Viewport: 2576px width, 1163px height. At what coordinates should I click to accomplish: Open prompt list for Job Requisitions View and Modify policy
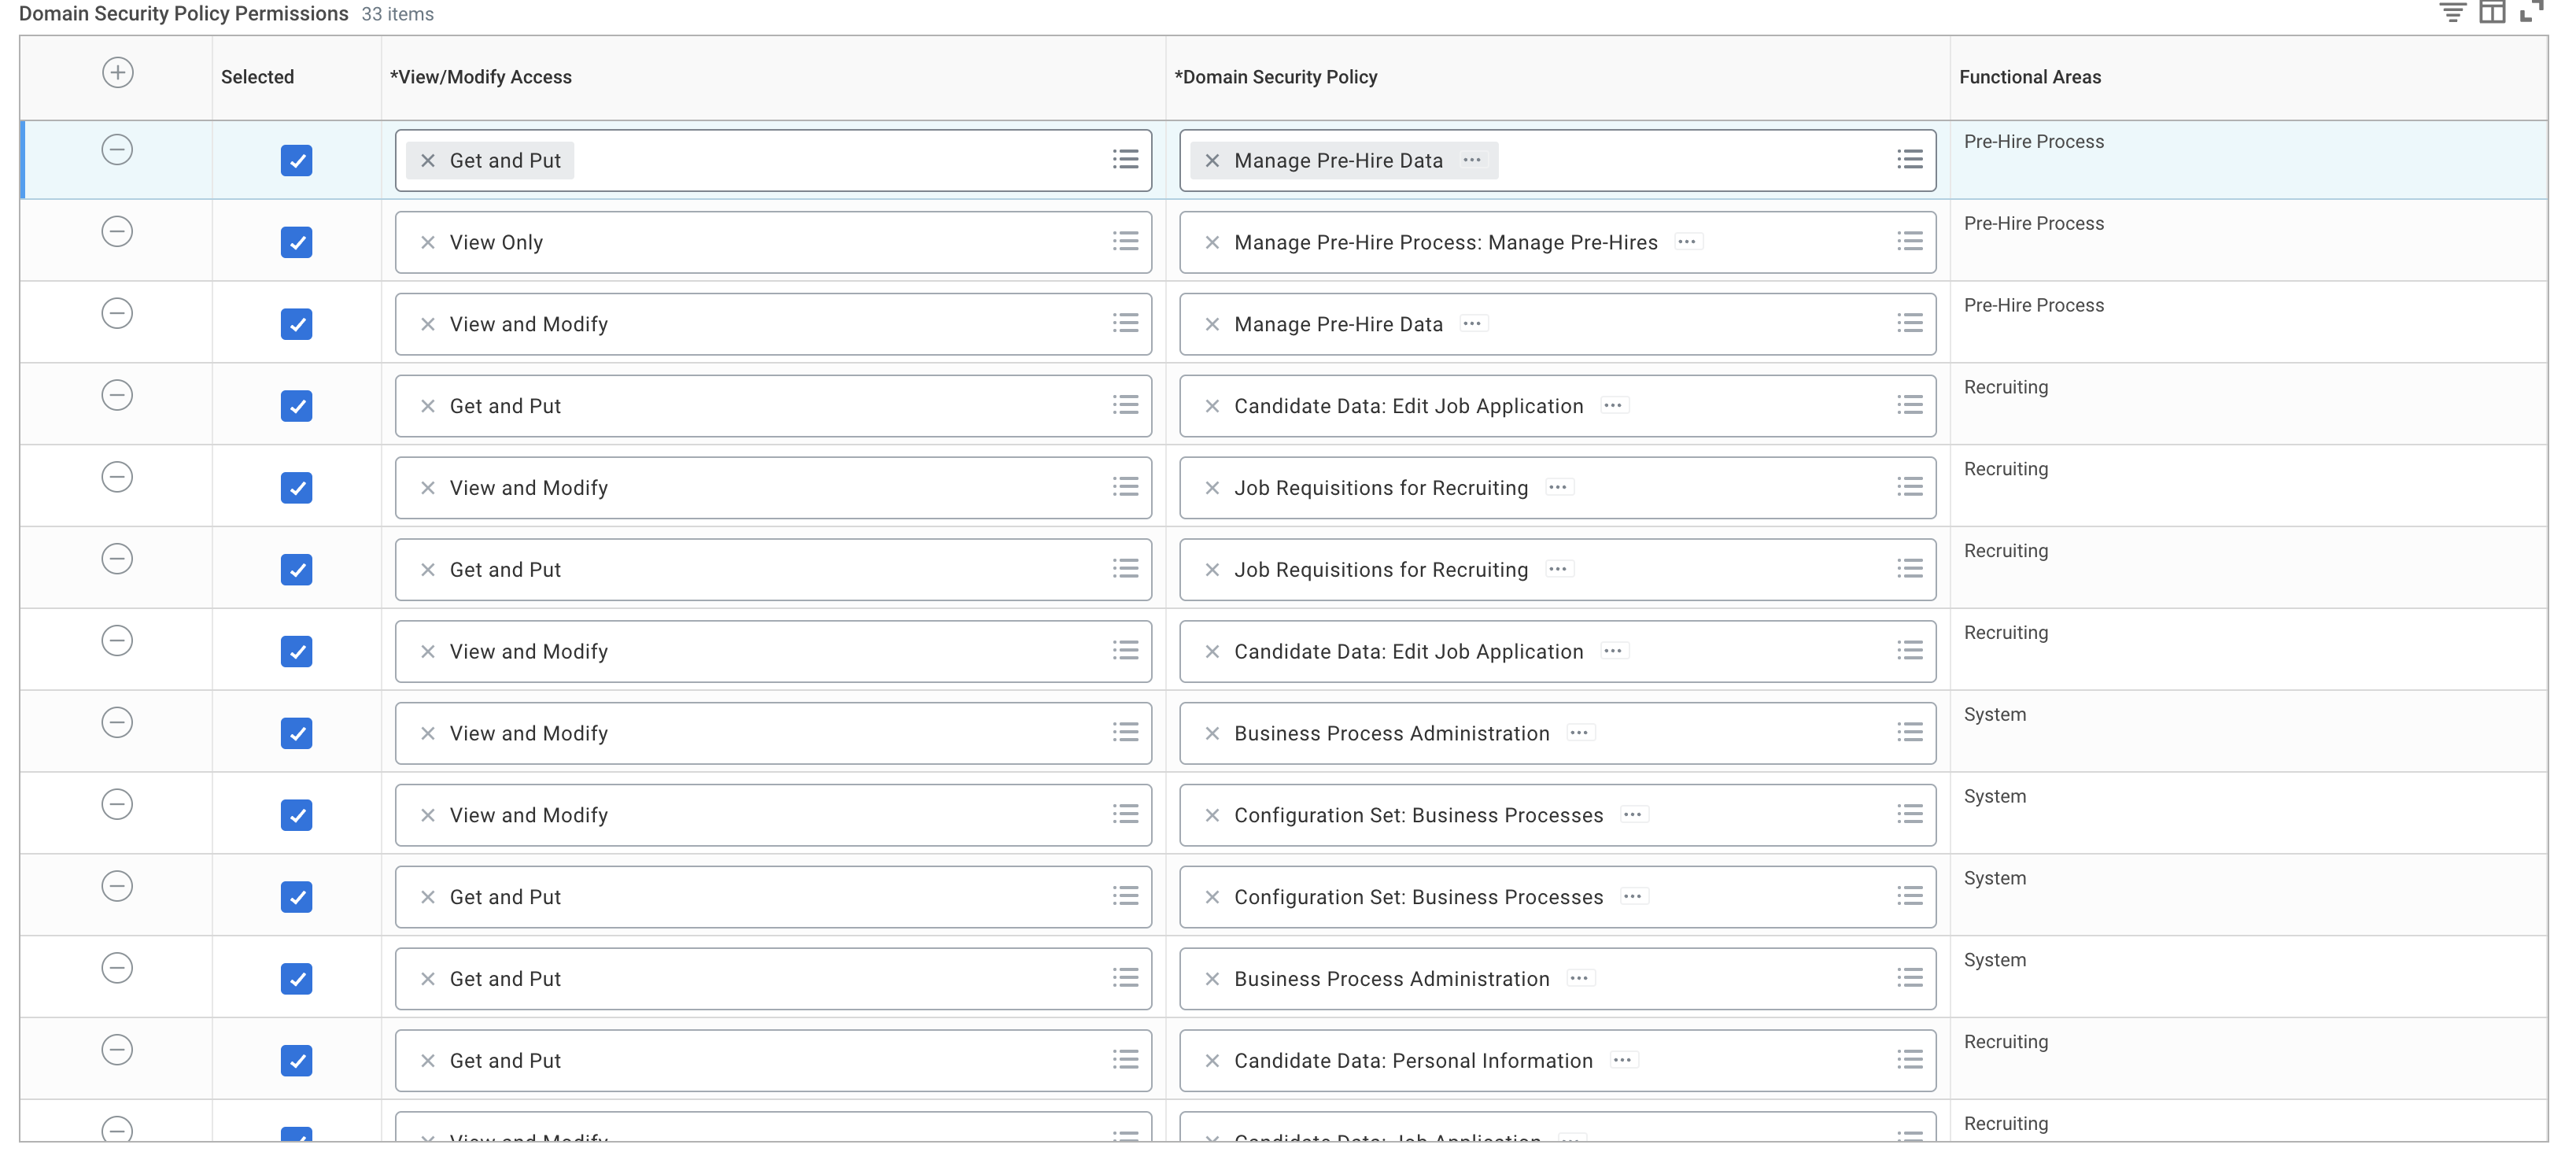click(1909, 487)
